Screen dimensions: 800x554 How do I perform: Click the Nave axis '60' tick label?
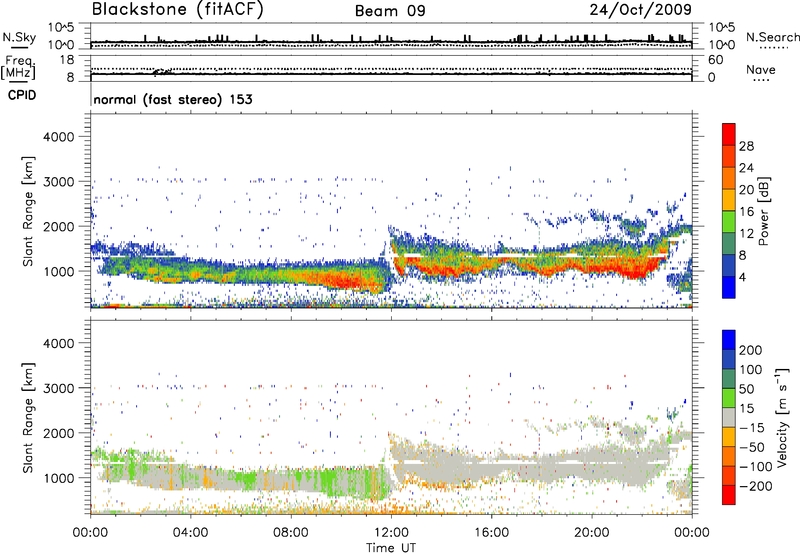pyautogui.click(x=715, y=60)
